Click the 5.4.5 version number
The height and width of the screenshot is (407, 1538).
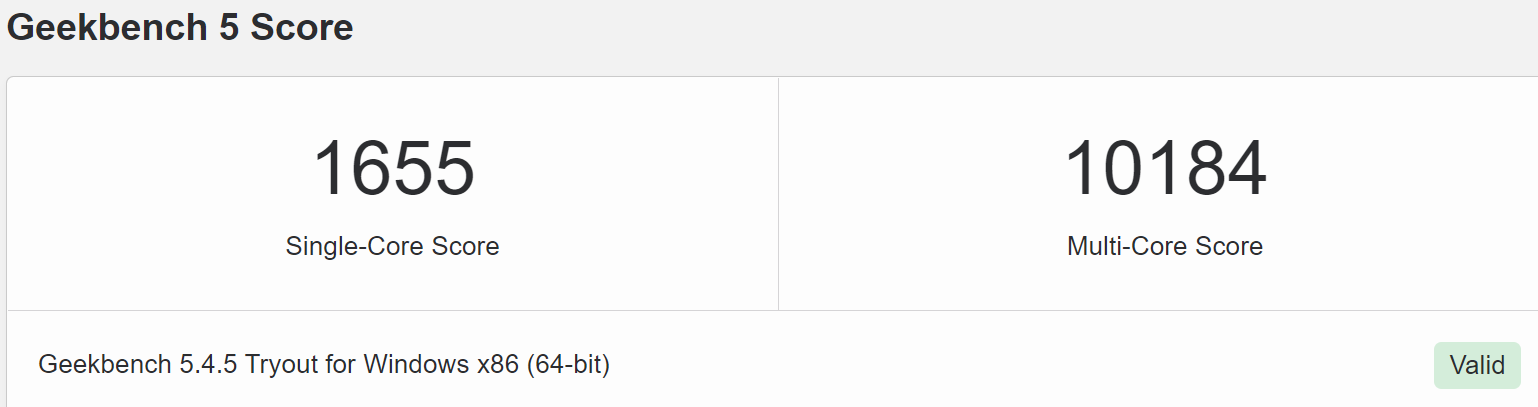208,365
